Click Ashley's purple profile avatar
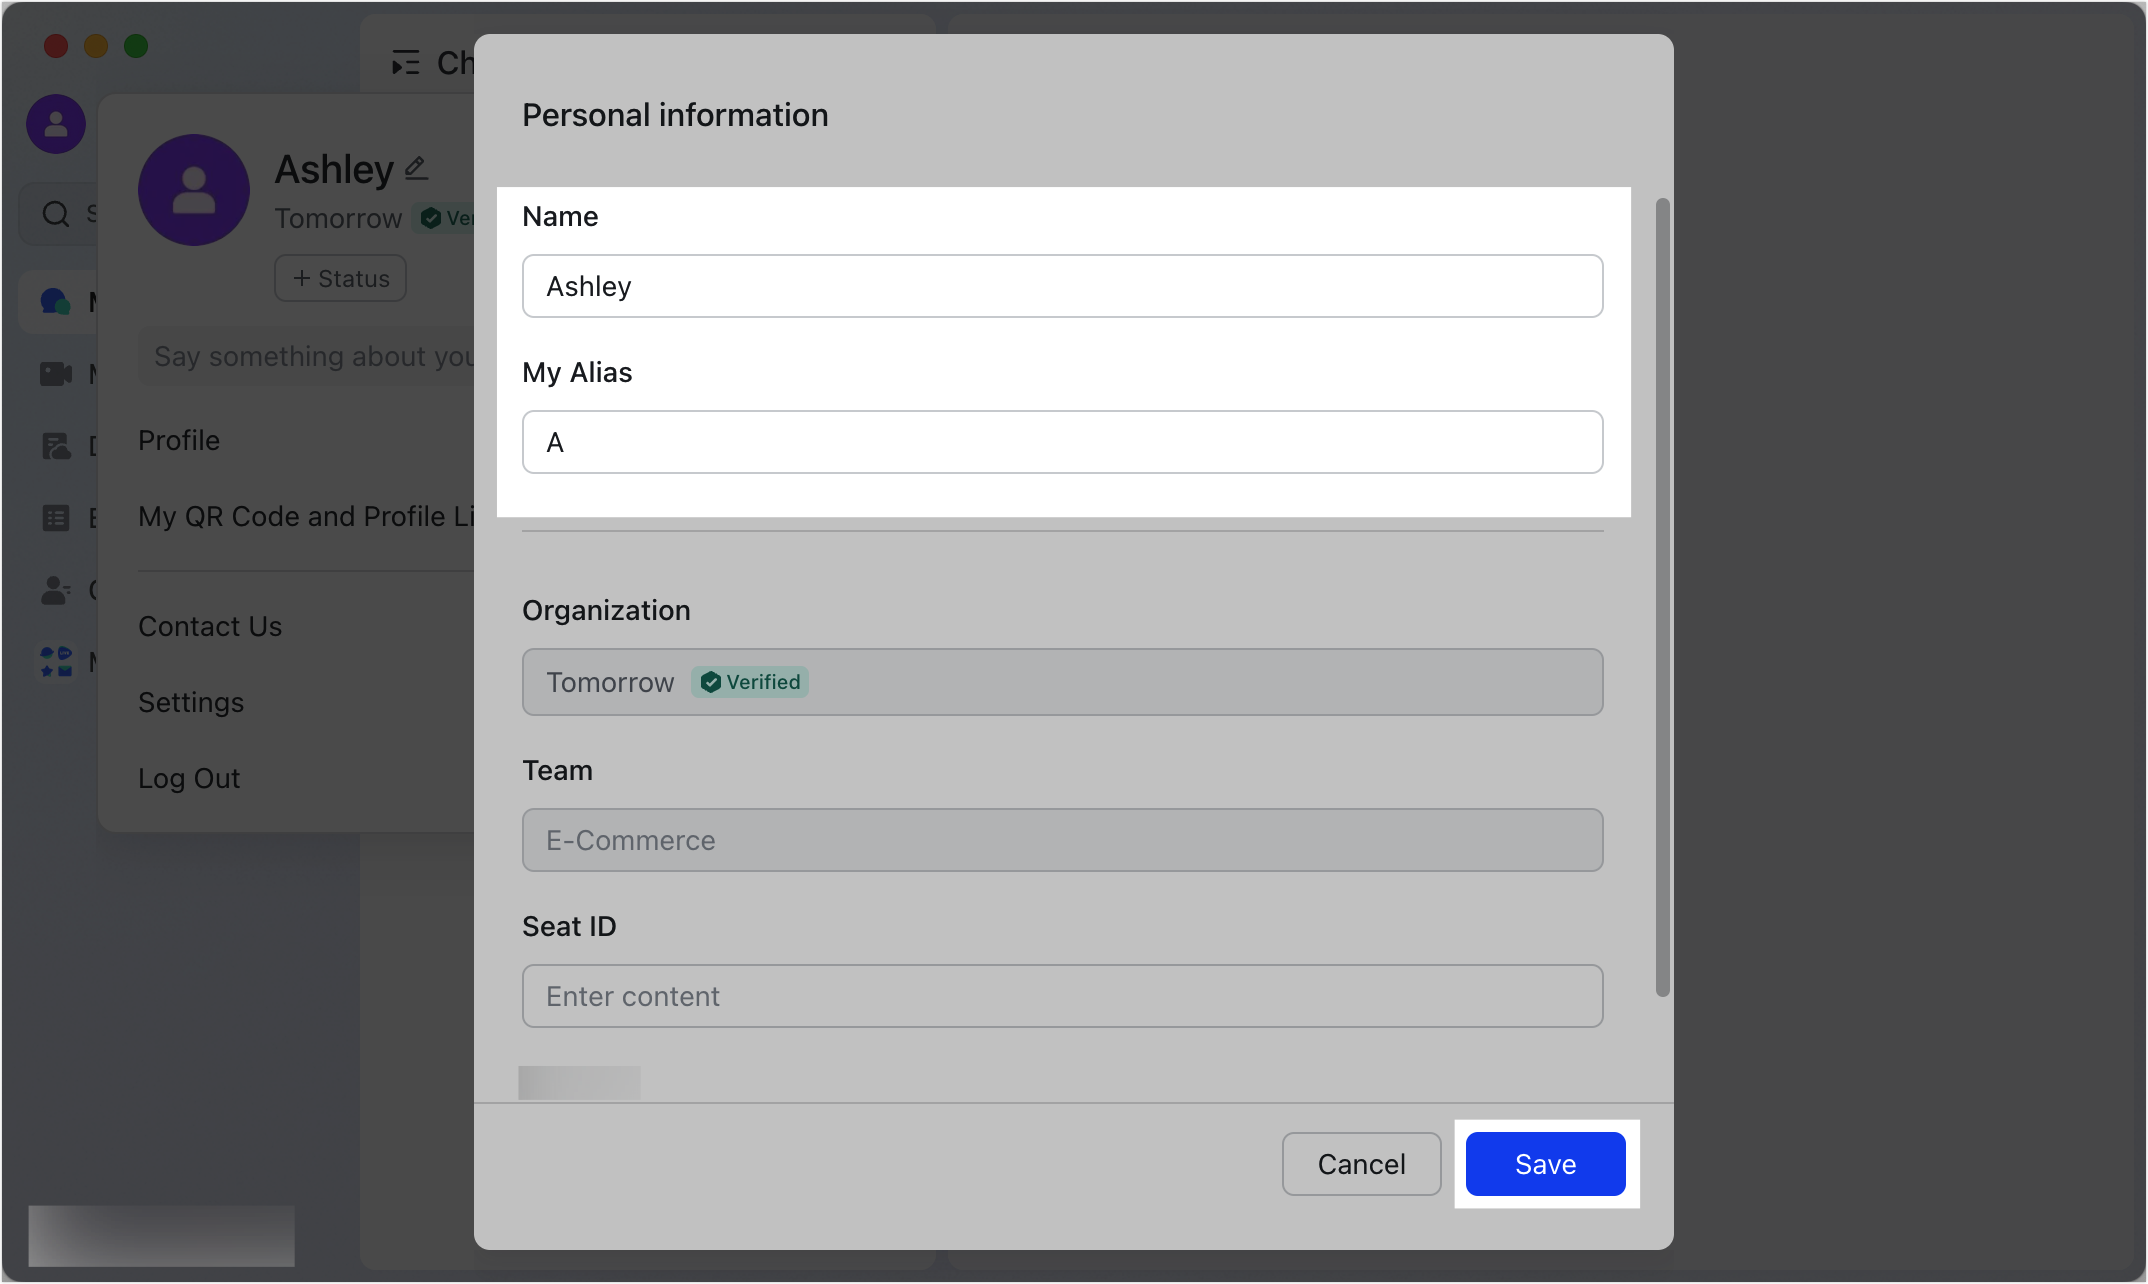 point(194,190)
